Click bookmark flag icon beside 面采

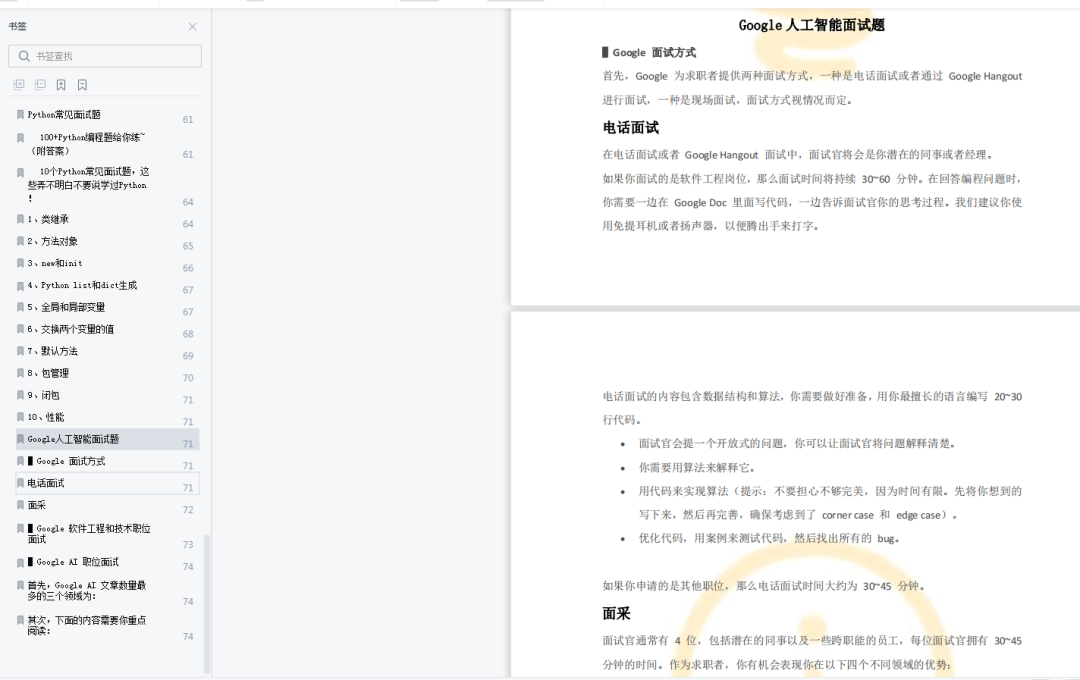point(20,505)
